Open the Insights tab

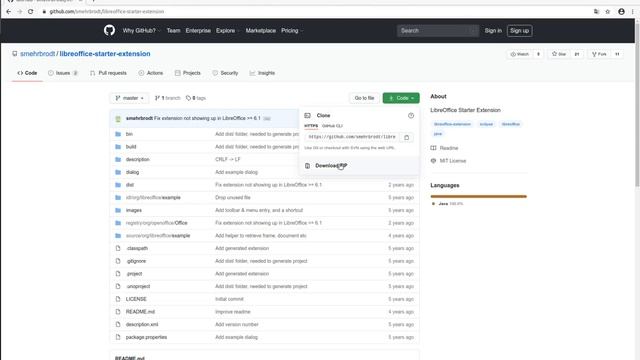coord(262,73)
